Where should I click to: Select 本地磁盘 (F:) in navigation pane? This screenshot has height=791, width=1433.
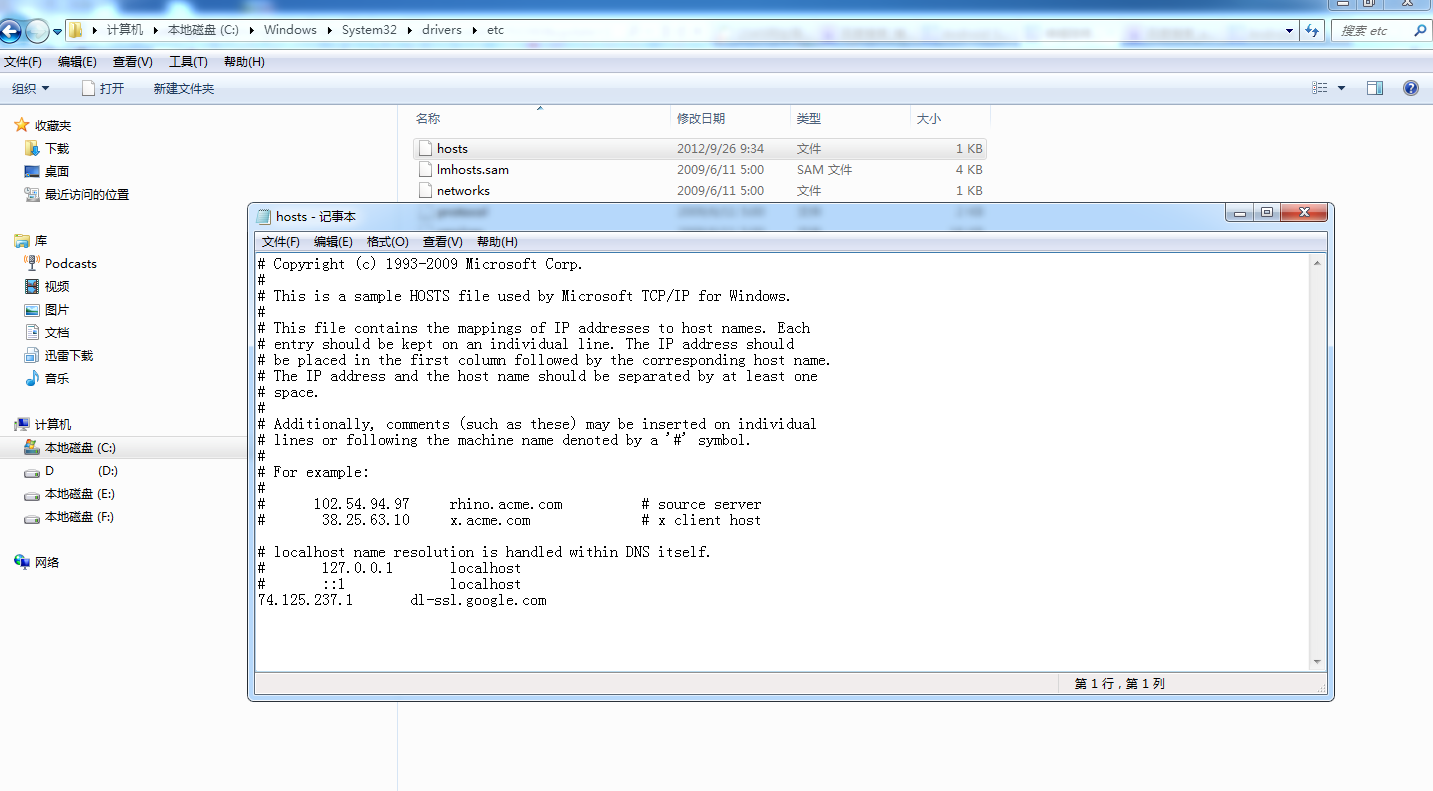[x=79, y=517]
